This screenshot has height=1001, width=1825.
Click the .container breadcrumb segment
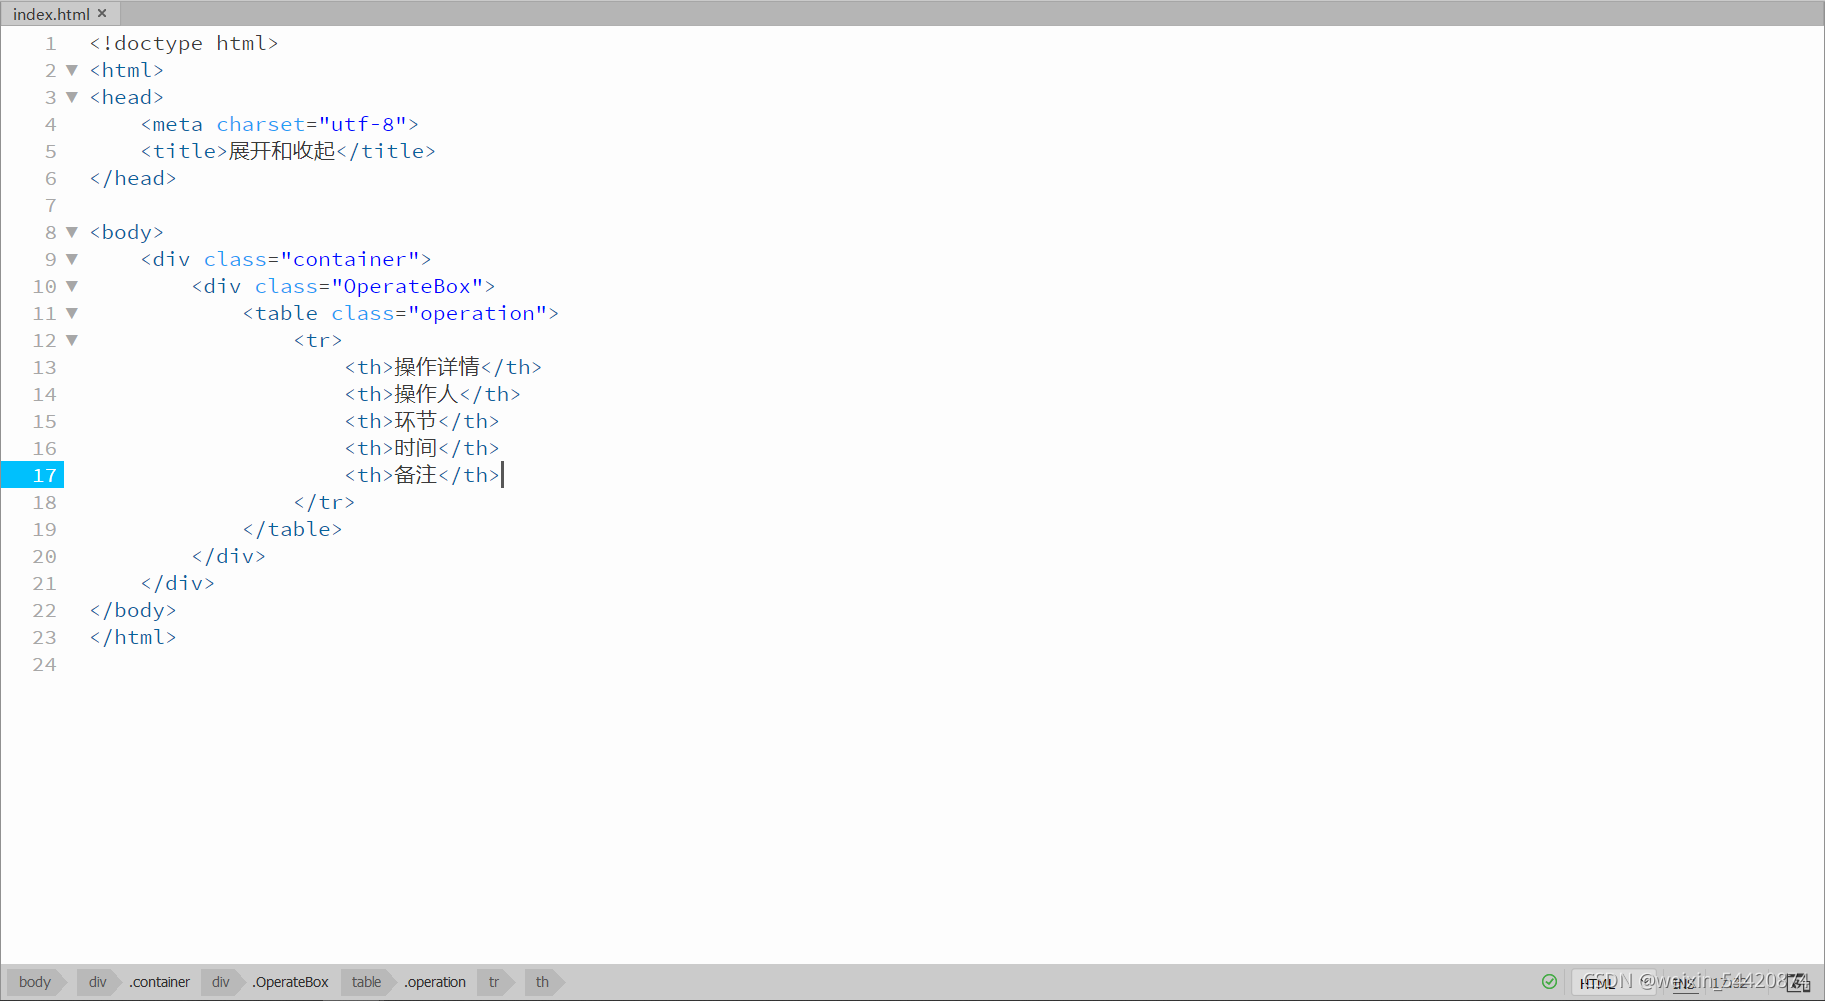point(160,982)
